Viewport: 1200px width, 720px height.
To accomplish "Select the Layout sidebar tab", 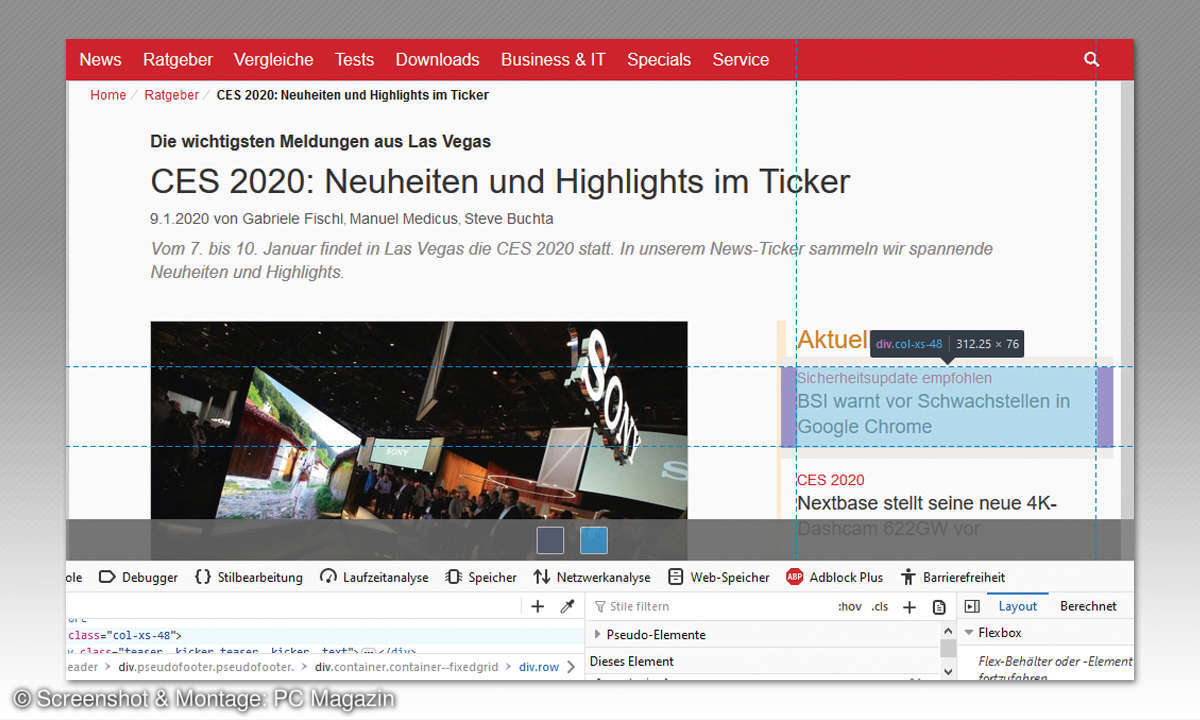I will [1018, 606].
